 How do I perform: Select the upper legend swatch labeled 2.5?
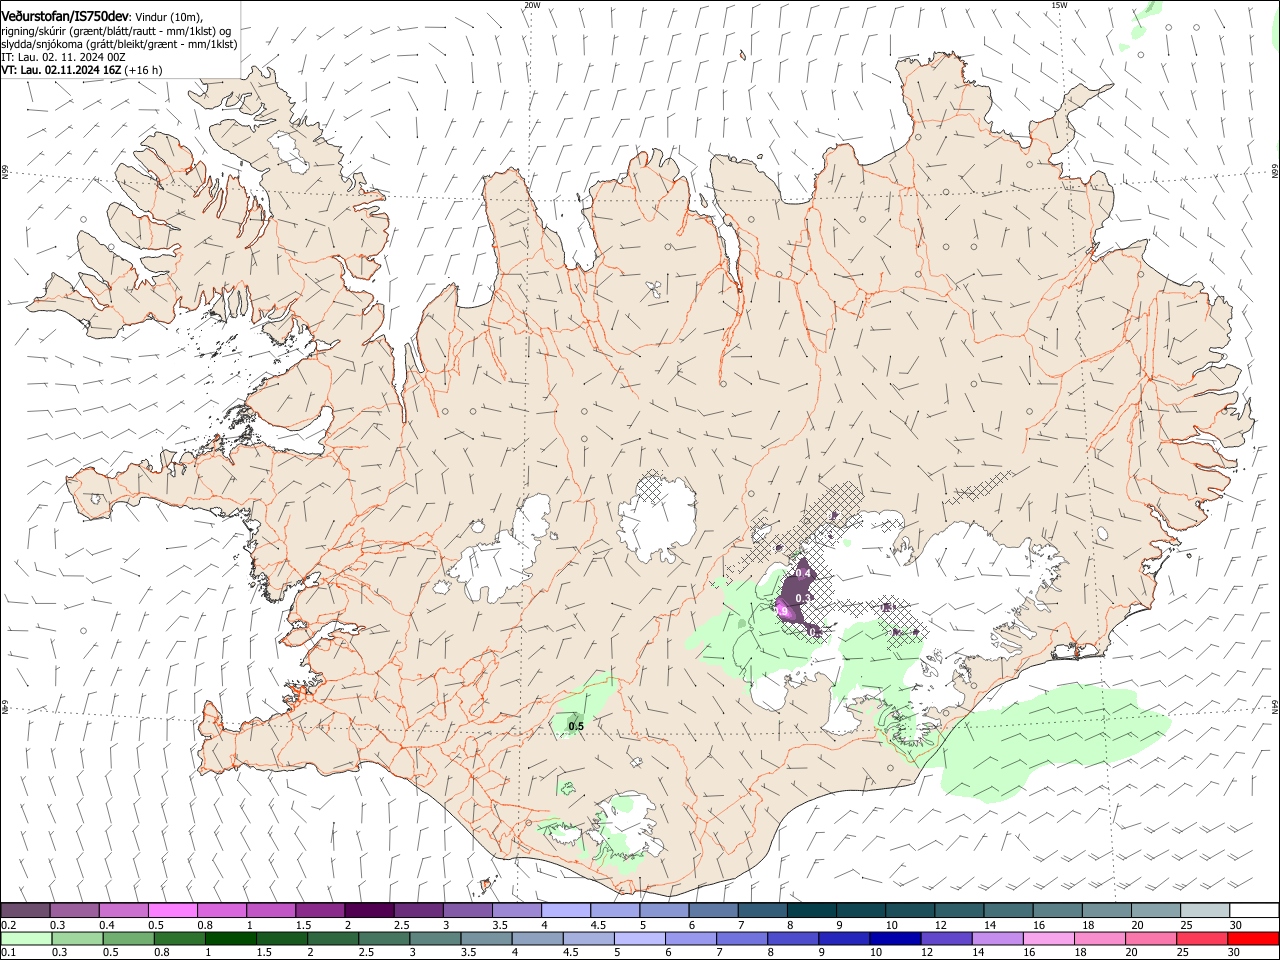[418, 910]
